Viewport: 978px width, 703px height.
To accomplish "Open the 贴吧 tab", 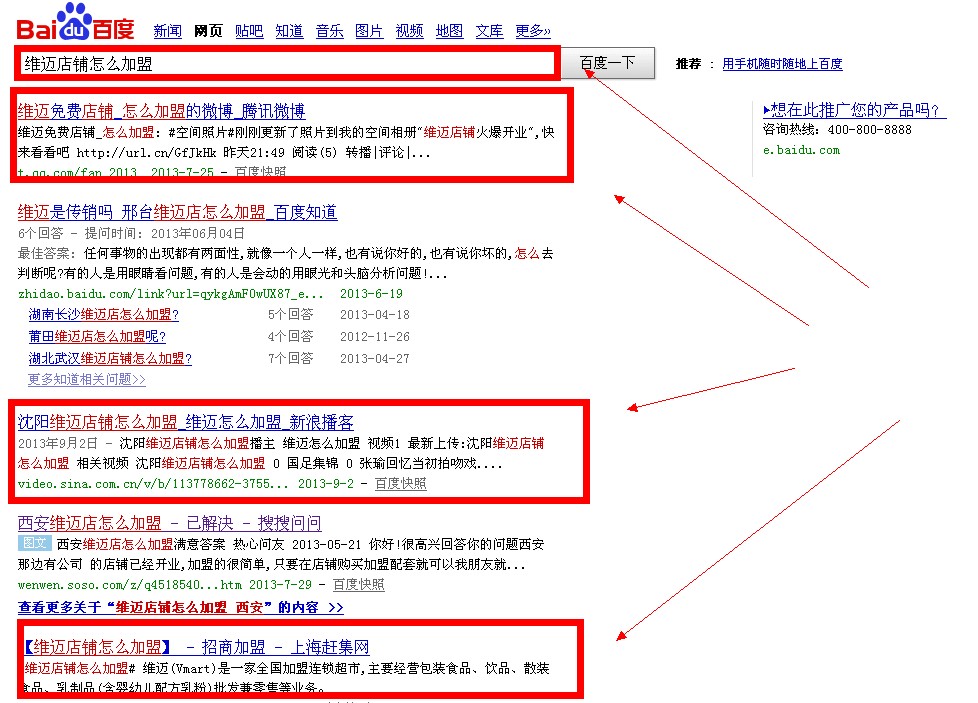I will 249,31.
